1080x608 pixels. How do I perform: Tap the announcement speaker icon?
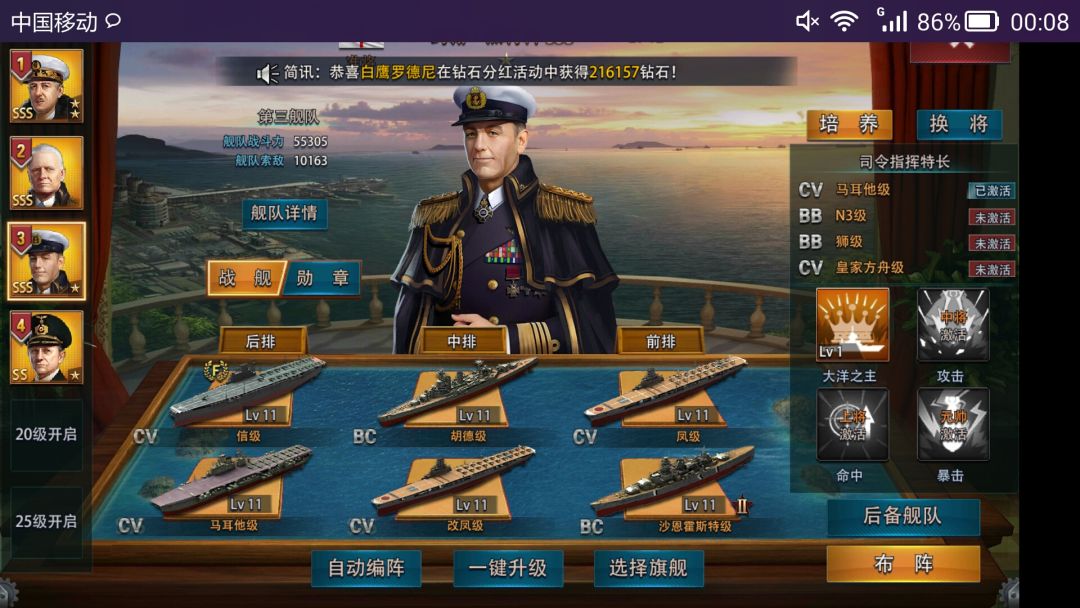coord(267,73)
